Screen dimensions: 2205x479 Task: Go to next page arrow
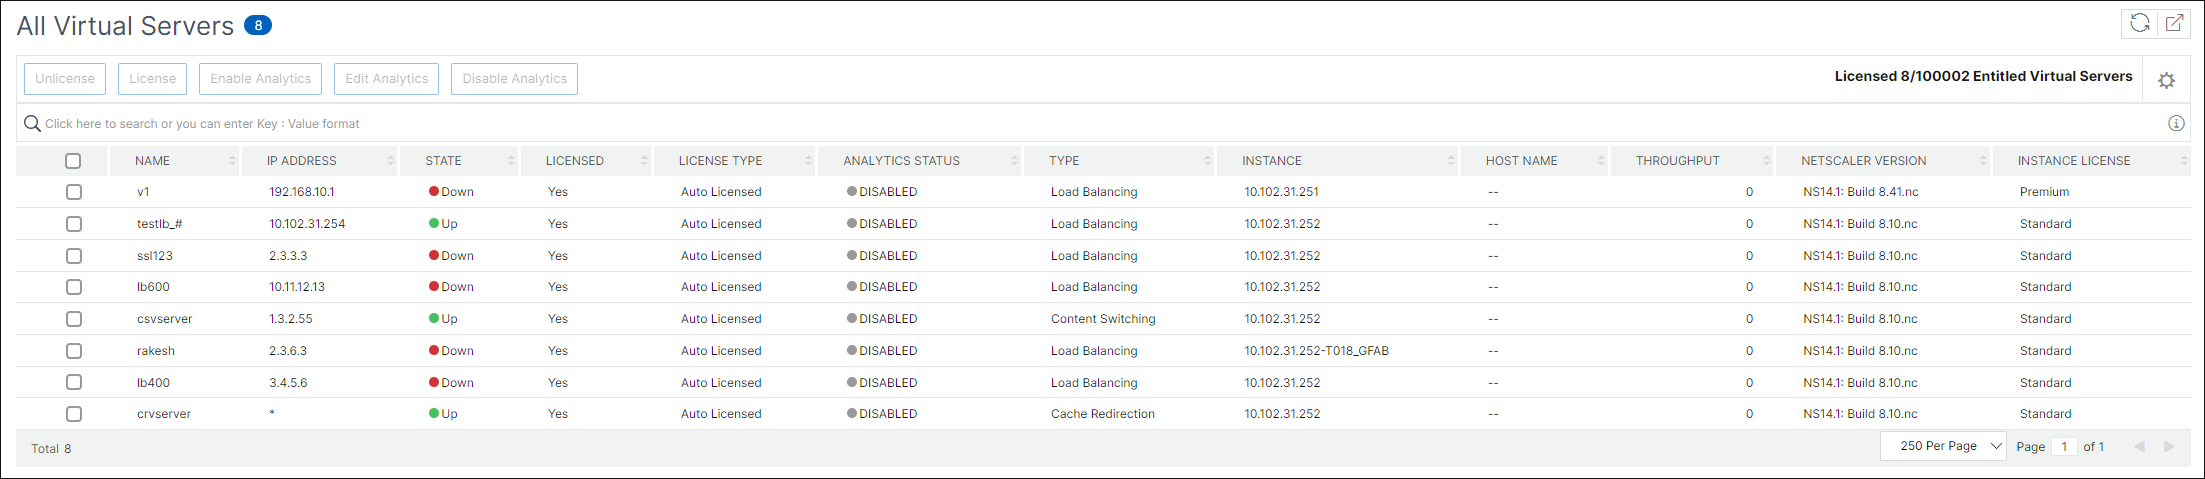coord(2169,447)
